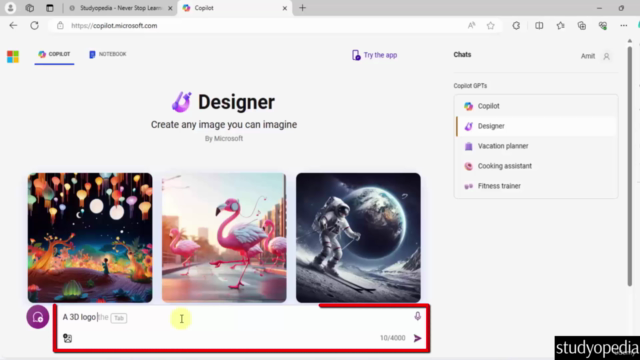Click the Read aloud icon
Viewport: 640px width, 360px height.
[471, 25]
